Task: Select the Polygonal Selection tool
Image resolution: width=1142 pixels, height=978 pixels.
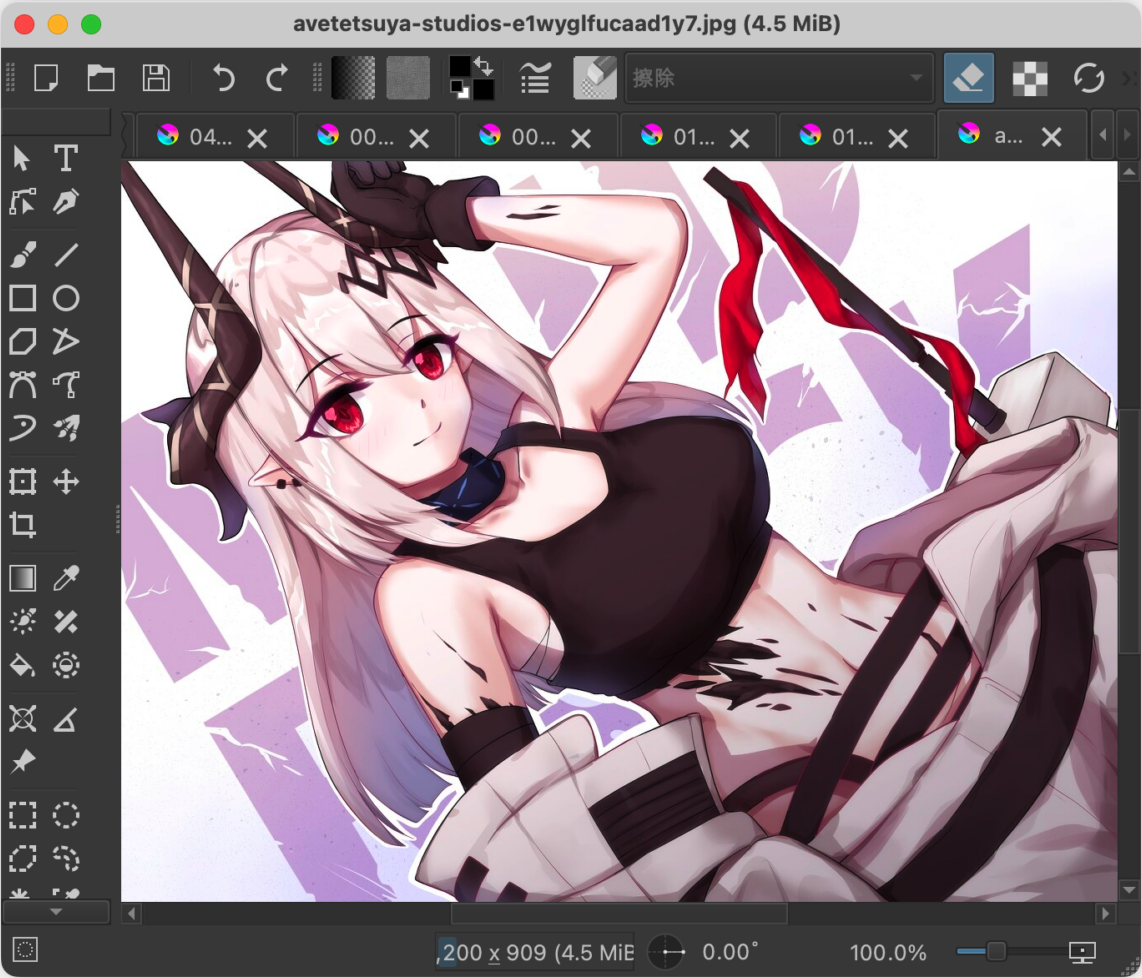Action: [x=22, y=859]
